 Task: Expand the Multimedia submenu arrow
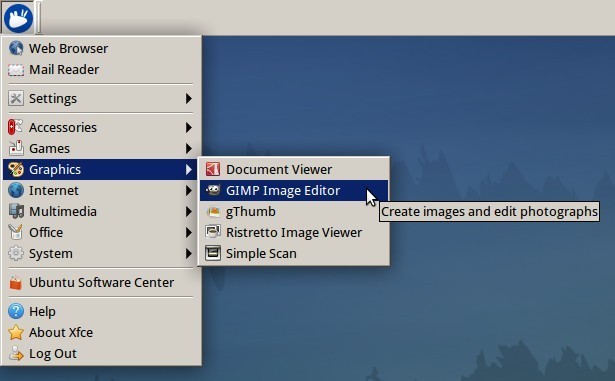189,211
